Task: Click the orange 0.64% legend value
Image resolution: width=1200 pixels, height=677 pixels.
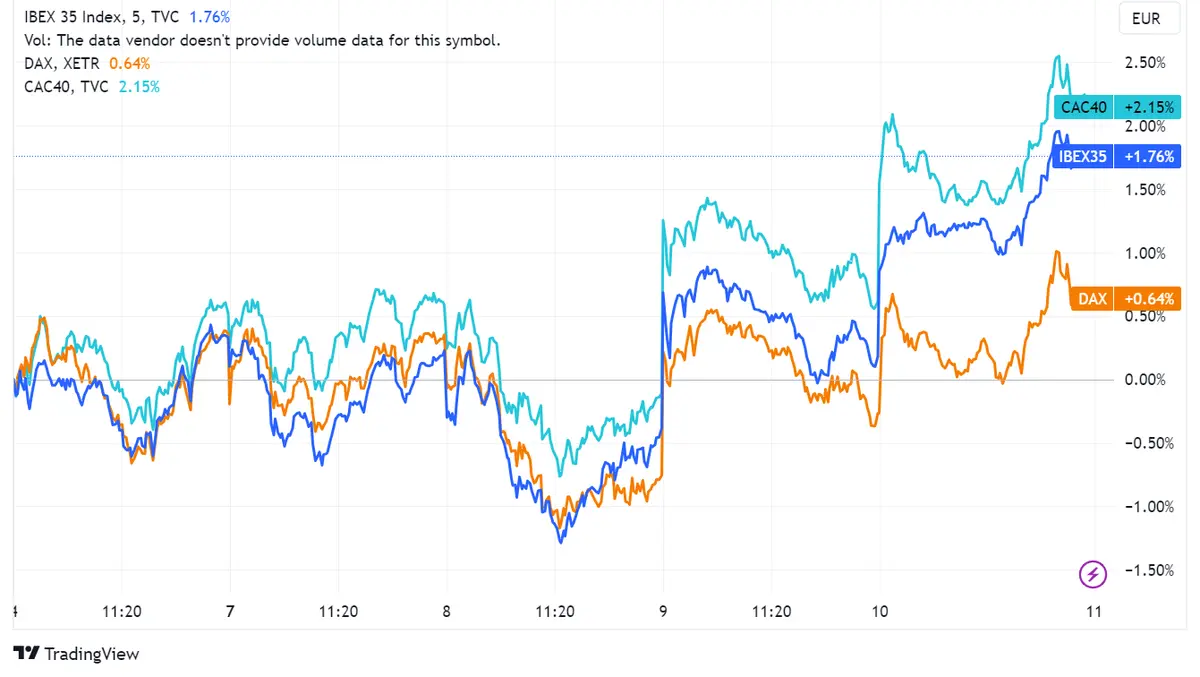Action: [130, 62]
